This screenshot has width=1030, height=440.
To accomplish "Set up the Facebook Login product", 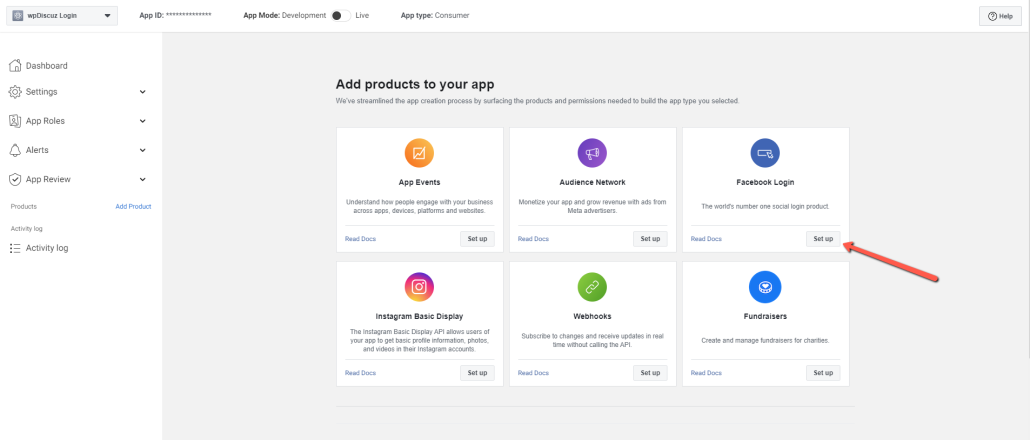I will click(823, 239).
